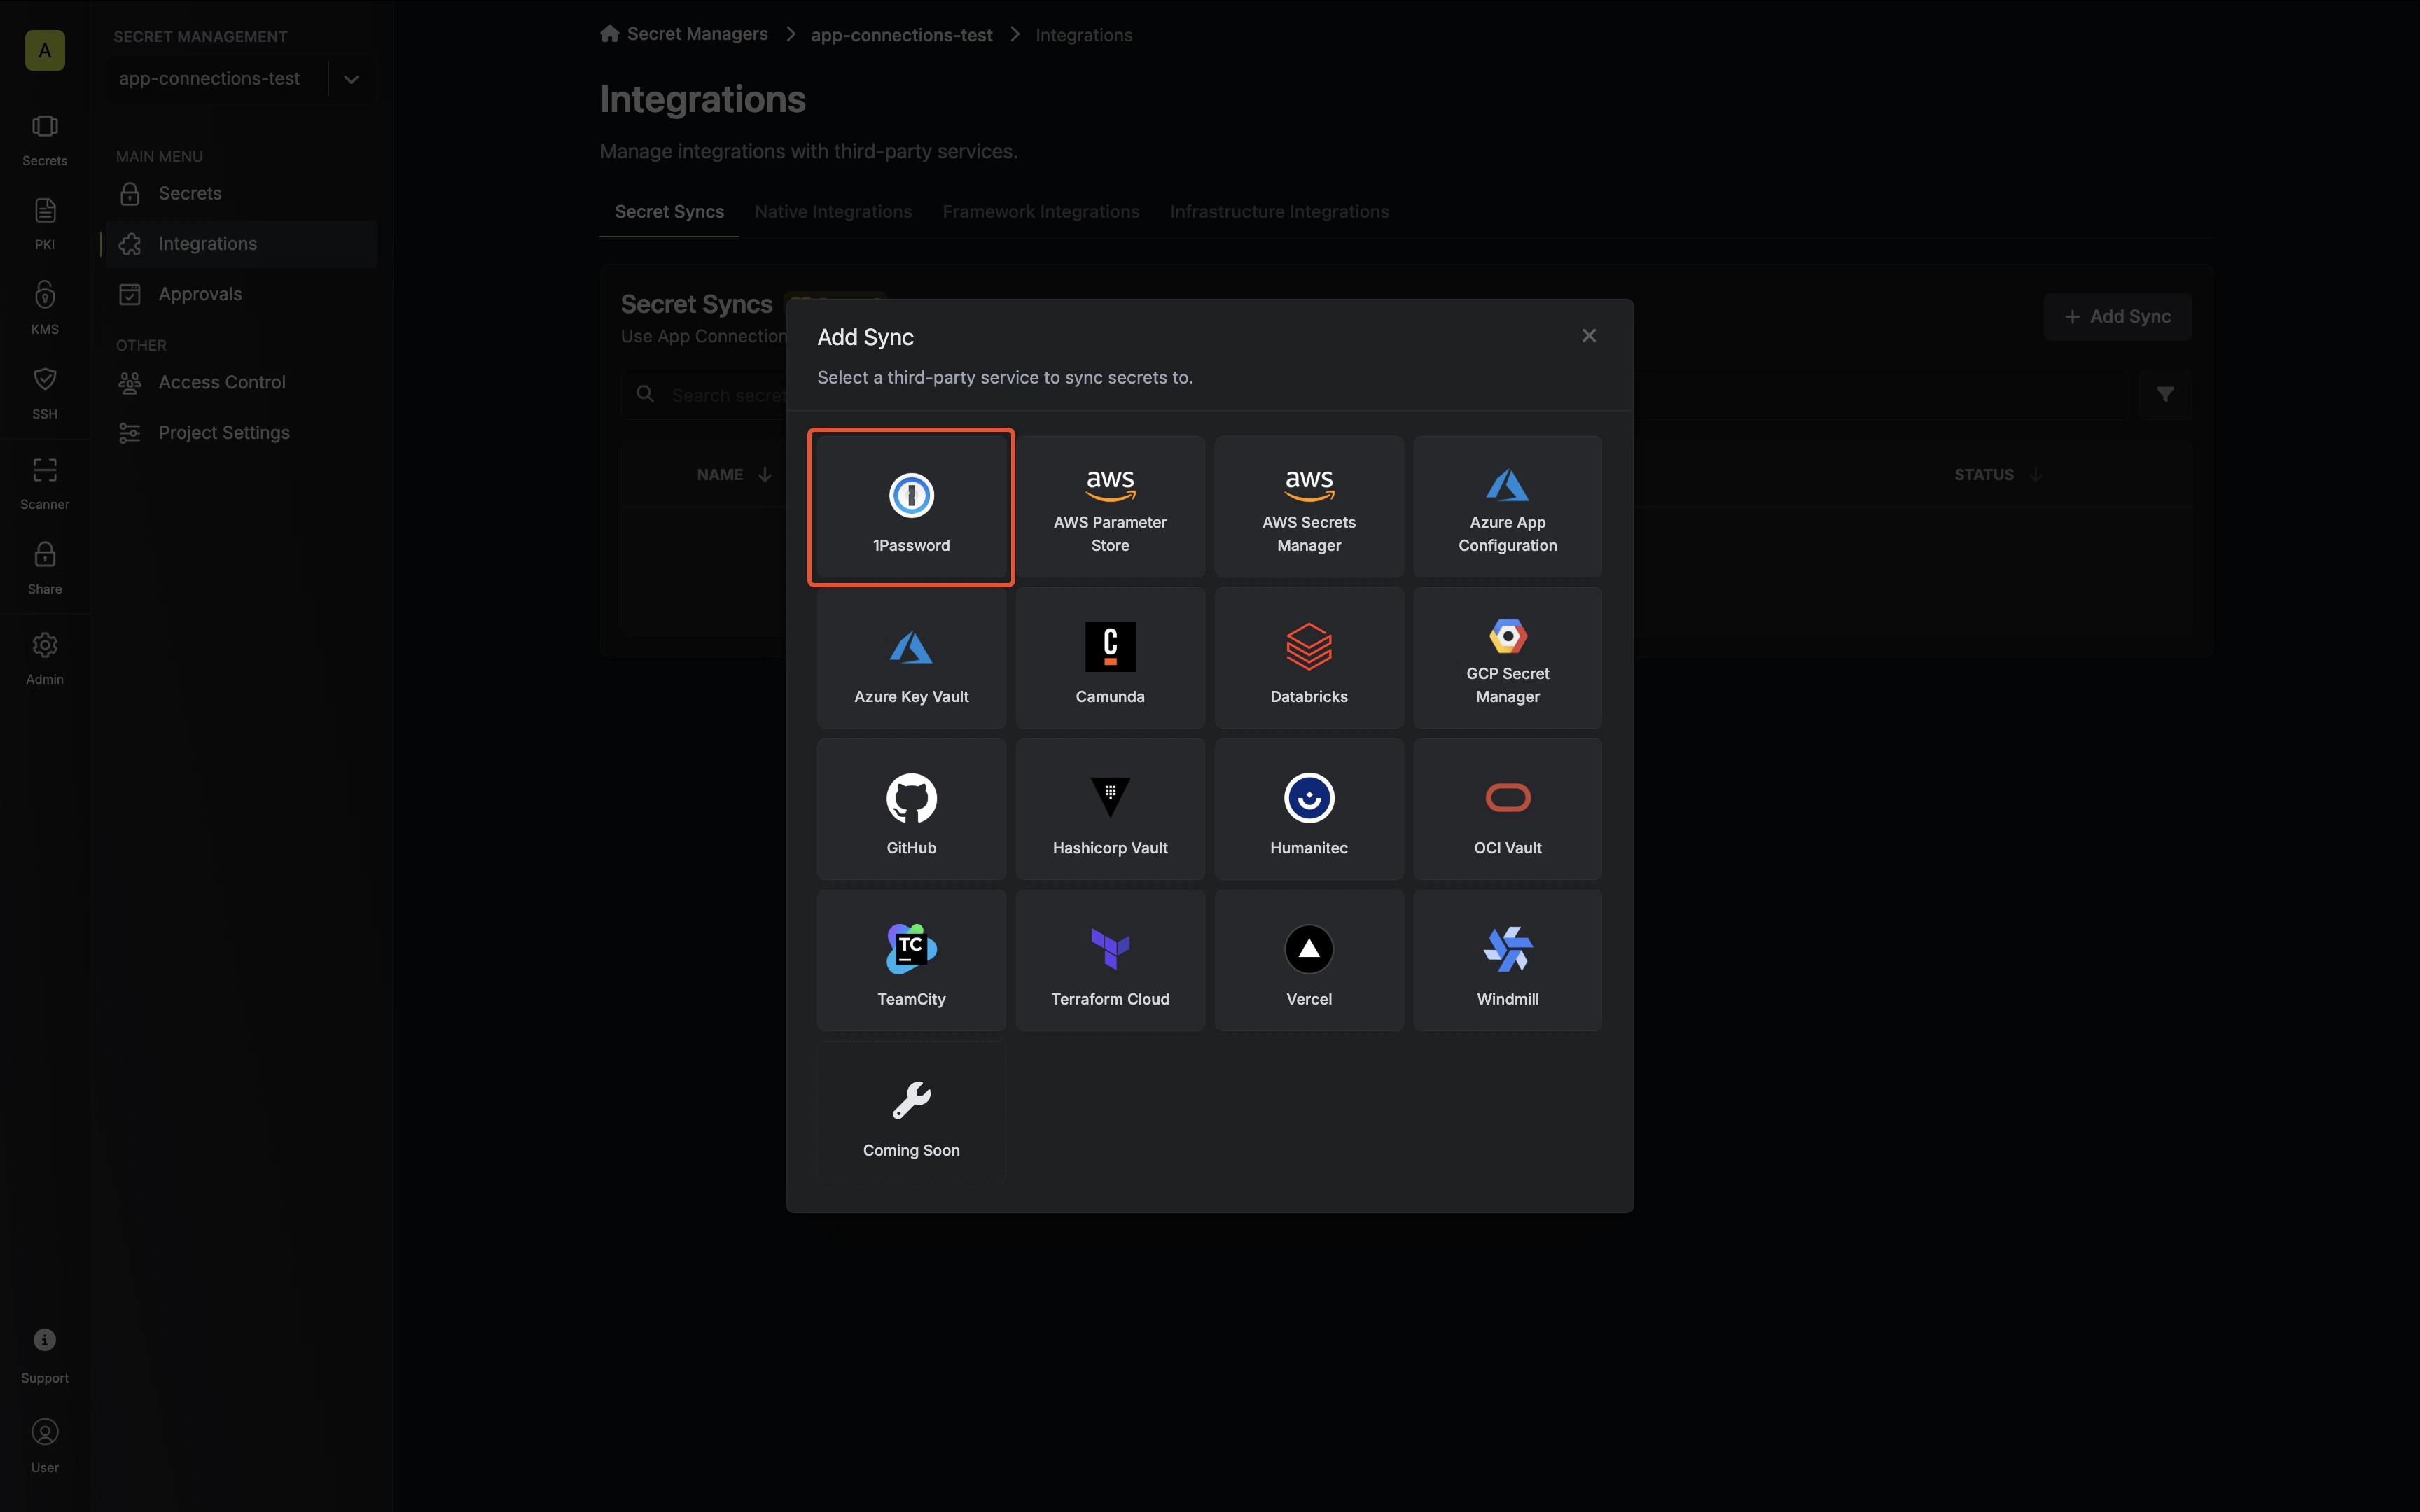2420x1512 pixels.
Task: Click the search secret syncs field
Action: click(1375, 395)
